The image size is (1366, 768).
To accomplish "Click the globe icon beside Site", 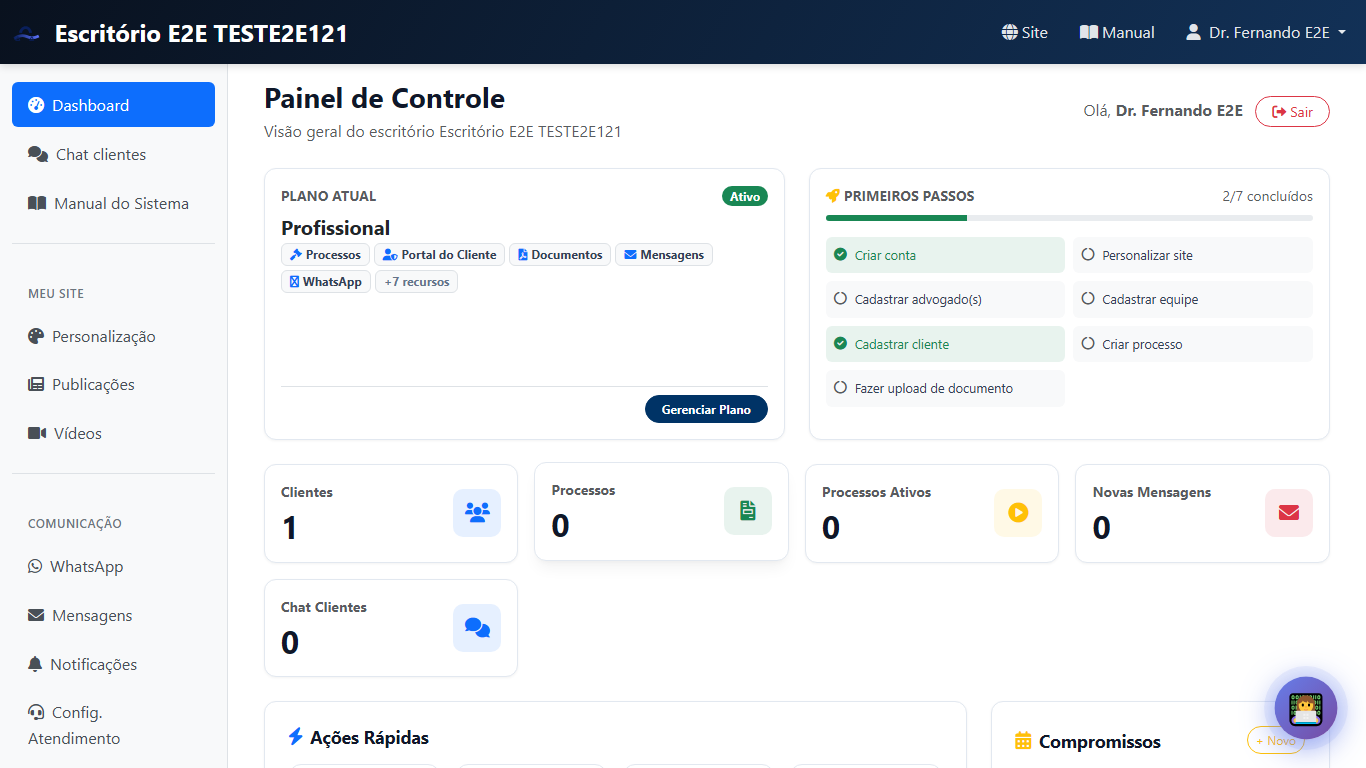I will tap(1009, 32).
